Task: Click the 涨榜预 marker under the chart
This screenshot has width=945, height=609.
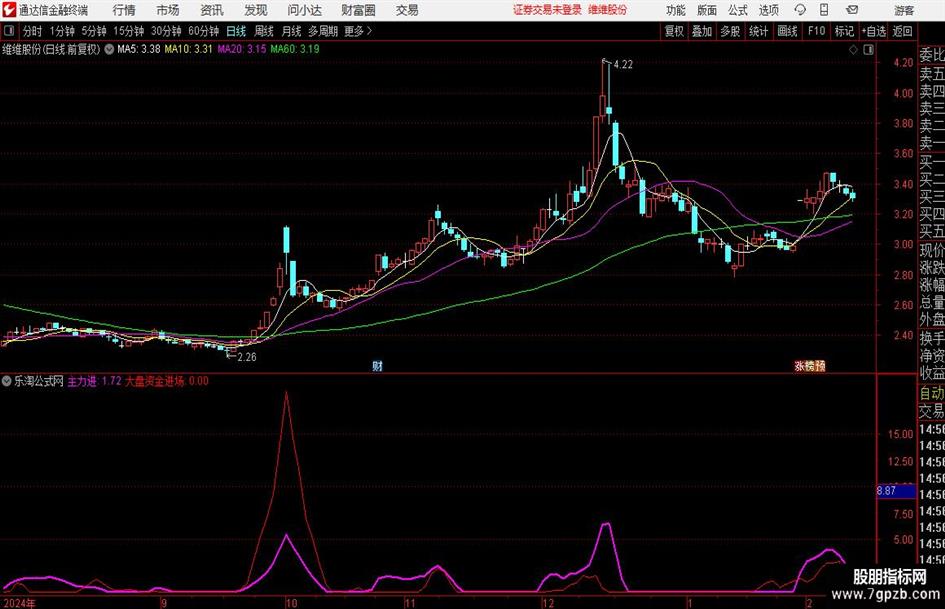Action: click(x=809, y=366)
